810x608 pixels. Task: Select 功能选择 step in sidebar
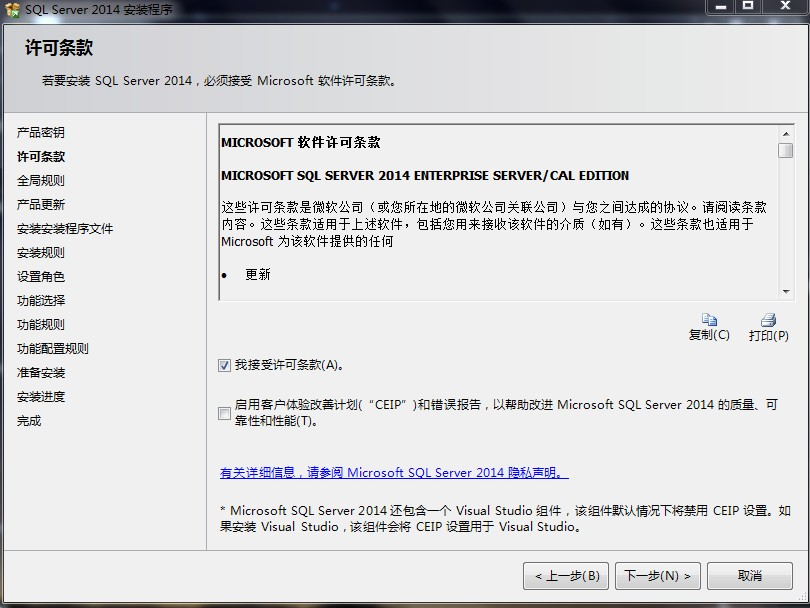tap(41, 301)
